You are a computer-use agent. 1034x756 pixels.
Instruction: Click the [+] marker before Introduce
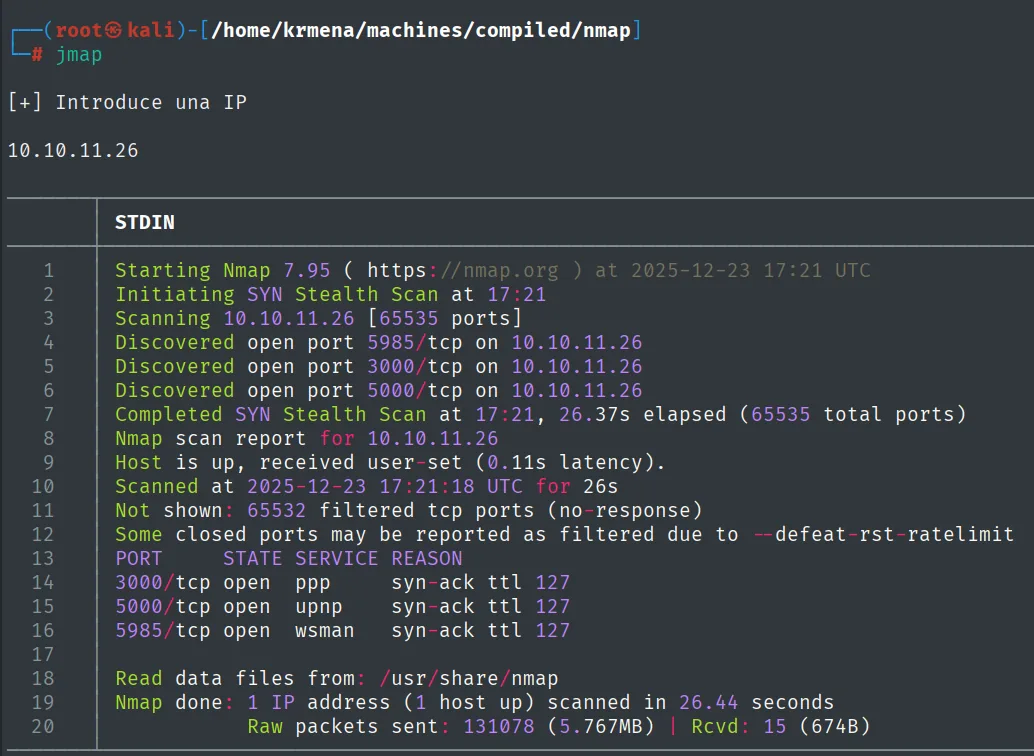click(25, 102)
